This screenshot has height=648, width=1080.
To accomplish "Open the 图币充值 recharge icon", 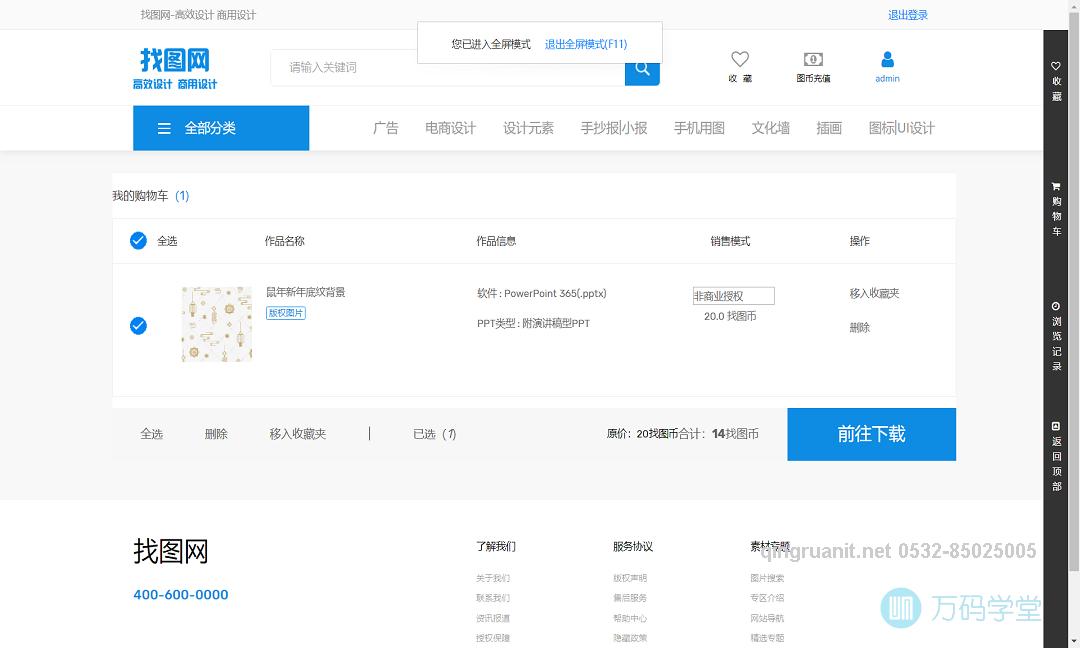I will [x=813, y=61].
